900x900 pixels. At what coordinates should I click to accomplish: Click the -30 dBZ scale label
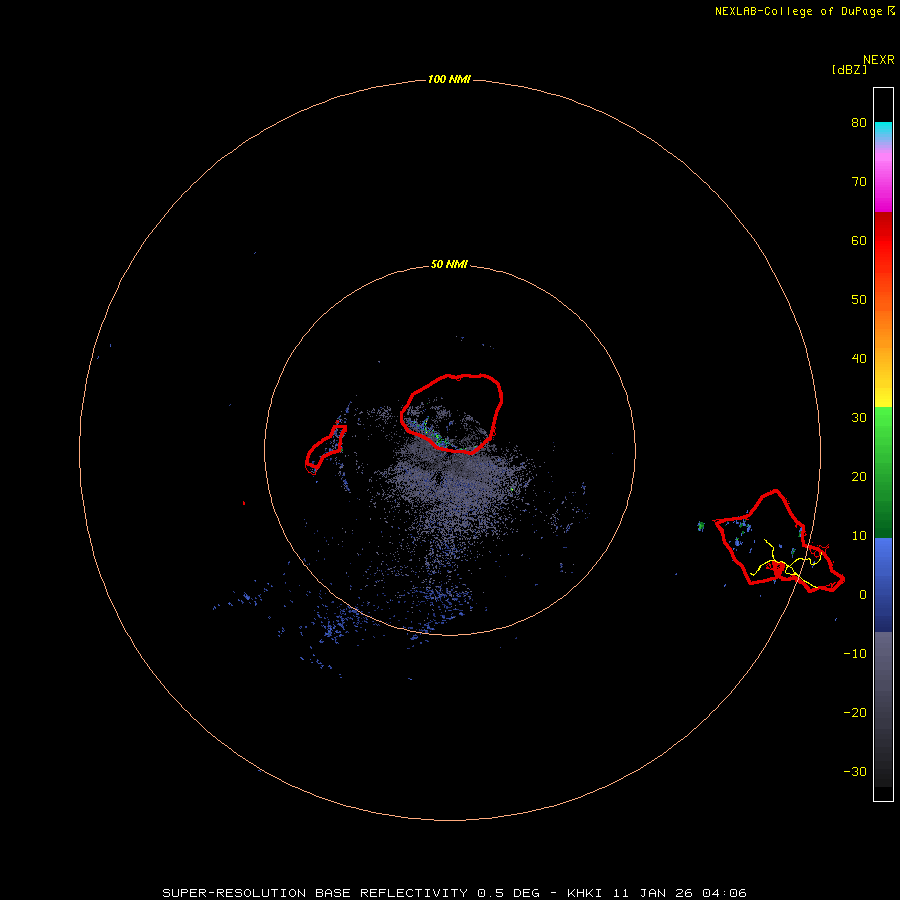click(855, 772)
